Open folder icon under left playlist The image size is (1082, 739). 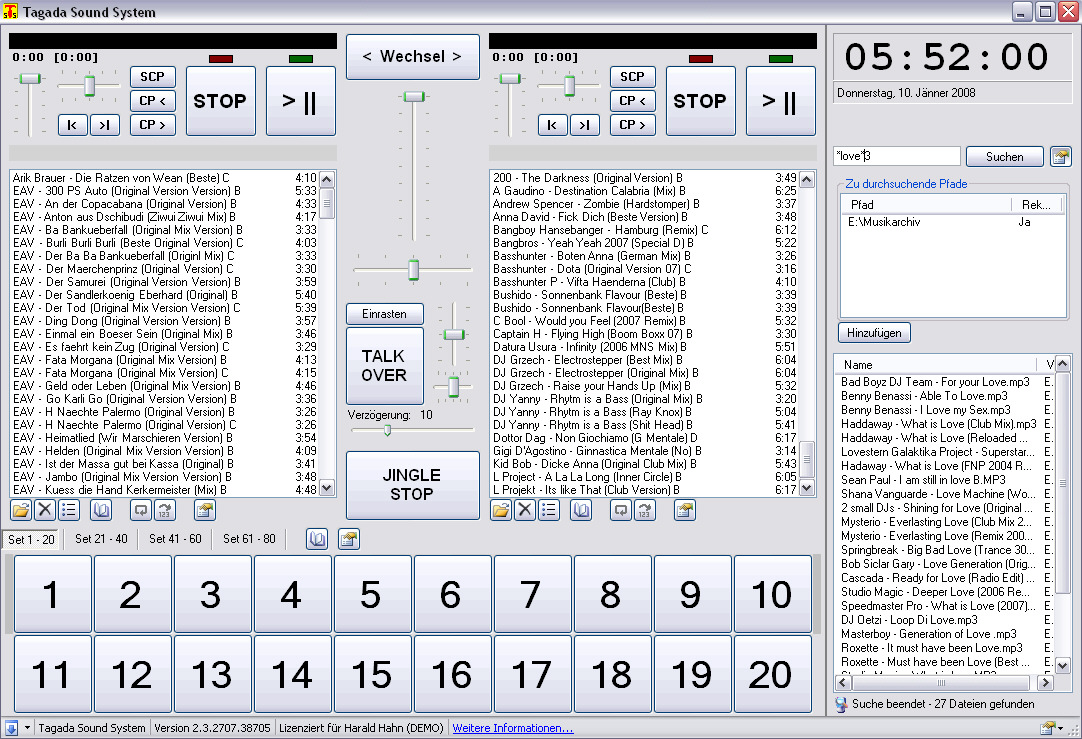coord(22,511)
